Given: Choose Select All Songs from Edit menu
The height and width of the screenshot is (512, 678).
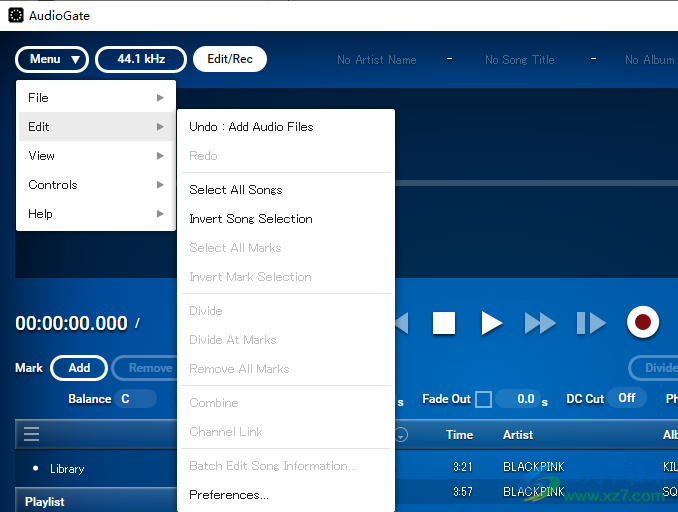Looking at the screenshot, I should 236,190.
